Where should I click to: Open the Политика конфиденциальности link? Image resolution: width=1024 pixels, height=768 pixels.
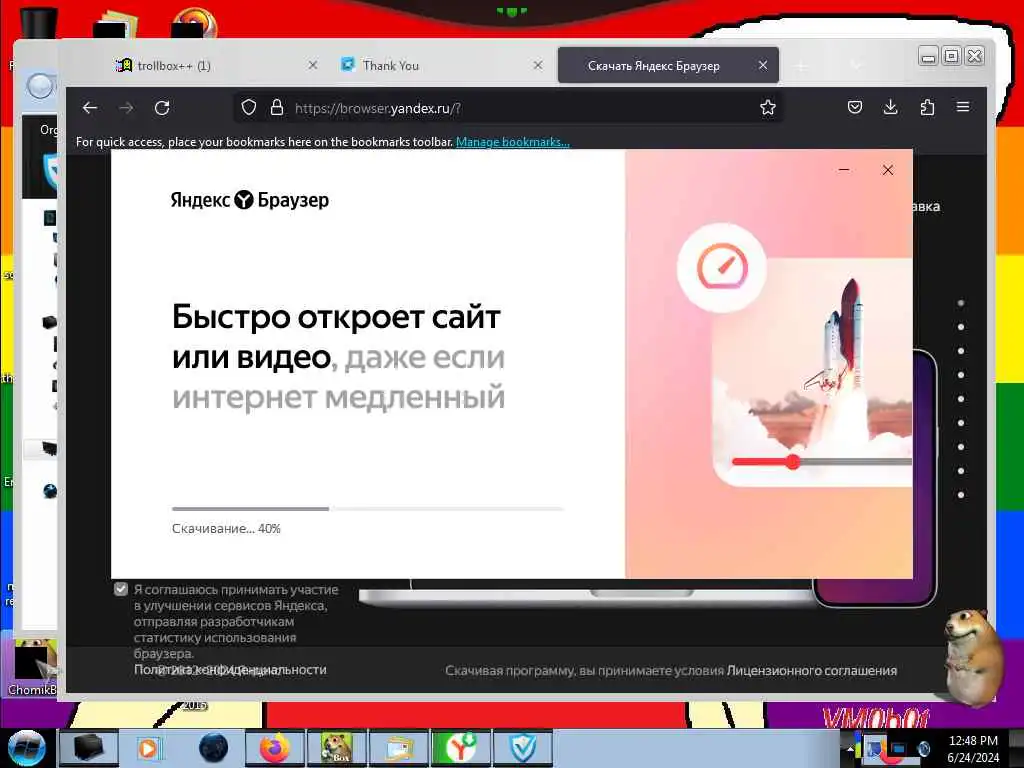click(230, 669)
